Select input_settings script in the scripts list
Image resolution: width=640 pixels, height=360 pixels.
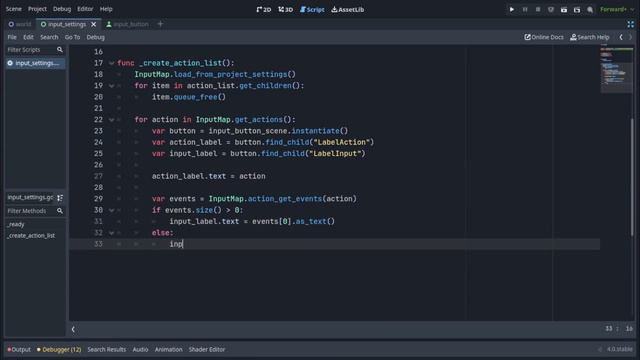[x=35, y=63]
